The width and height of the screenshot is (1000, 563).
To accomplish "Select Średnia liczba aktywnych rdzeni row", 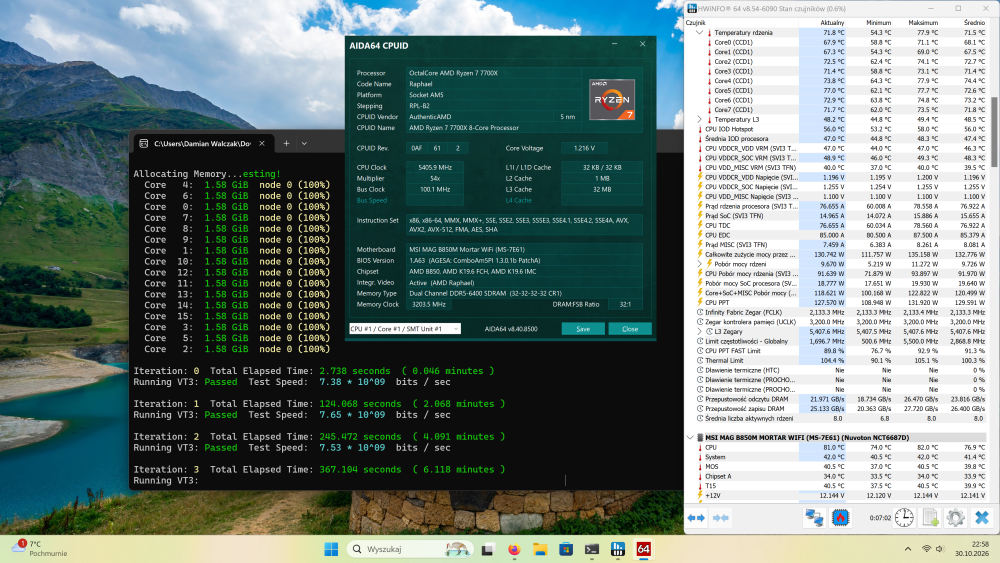I will (x=837, y=418).
